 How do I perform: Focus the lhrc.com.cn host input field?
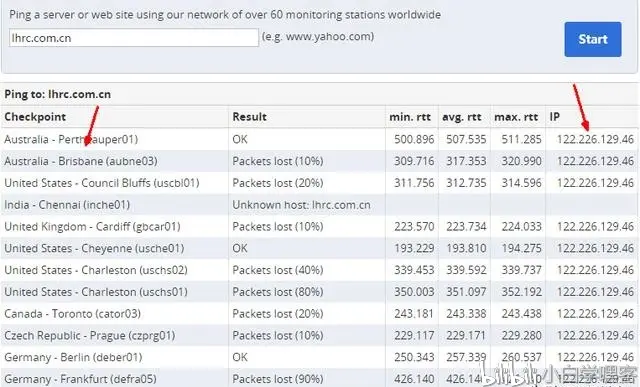pyautogui.click(x=134, y=38)
